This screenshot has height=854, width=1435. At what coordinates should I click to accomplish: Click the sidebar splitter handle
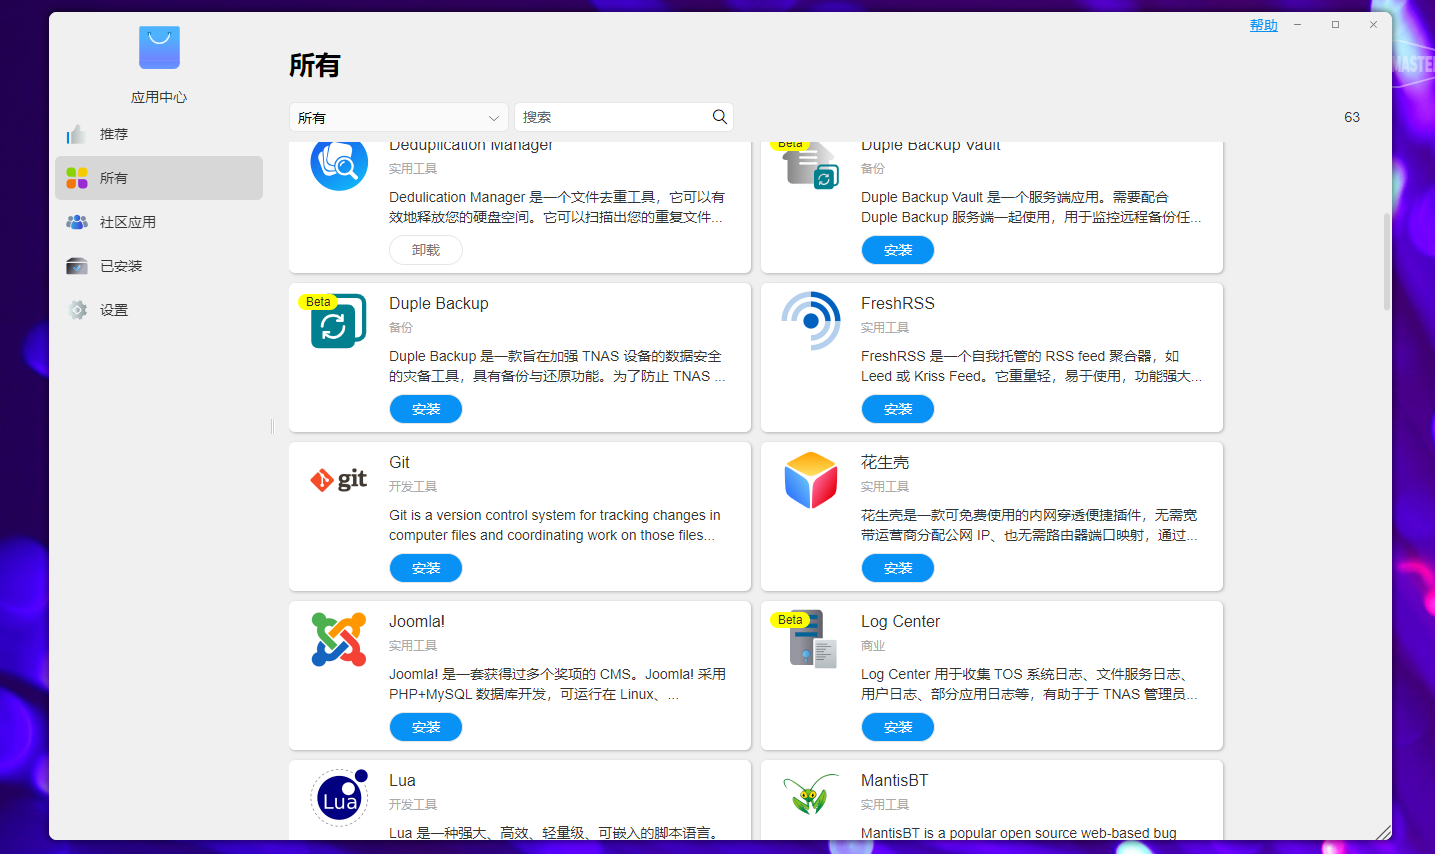[x=272, y=427]
